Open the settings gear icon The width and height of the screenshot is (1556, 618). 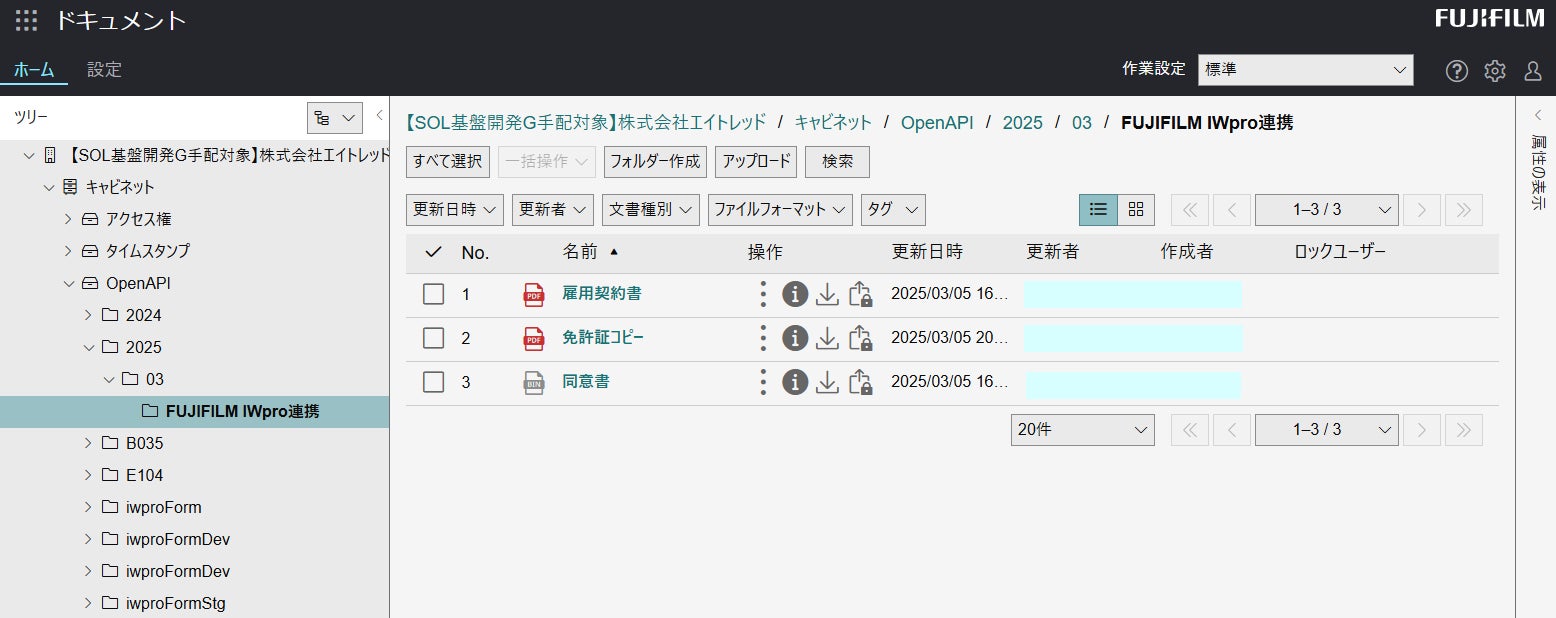(1494, 71)
